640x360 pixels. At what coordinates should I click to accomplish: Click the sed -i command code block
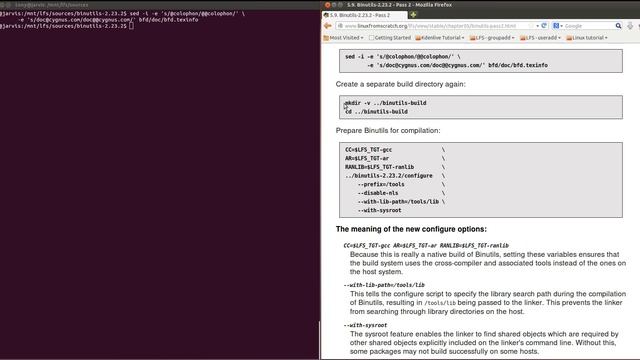(x=481, y=61)
